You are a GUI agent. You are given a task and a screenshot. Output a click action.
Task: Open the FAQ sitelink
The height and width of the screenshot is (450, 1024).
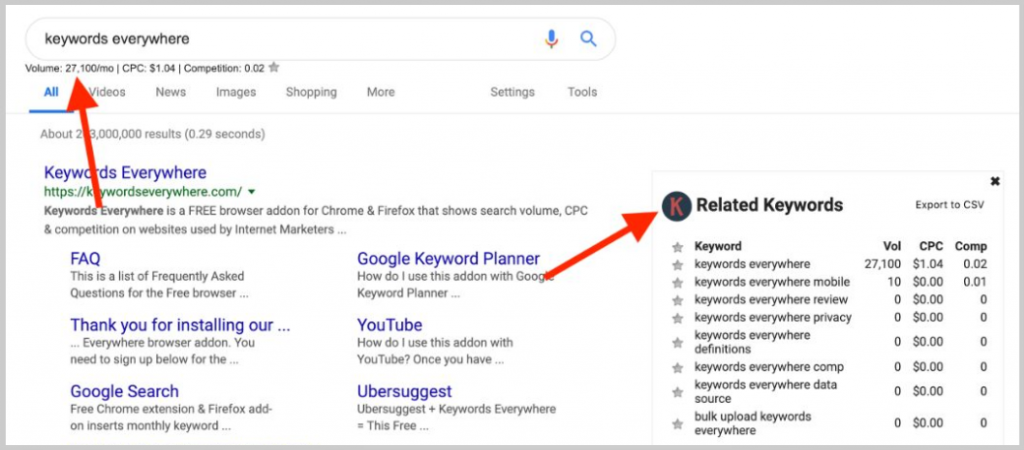pyautogui.click(x=85, y=259)
